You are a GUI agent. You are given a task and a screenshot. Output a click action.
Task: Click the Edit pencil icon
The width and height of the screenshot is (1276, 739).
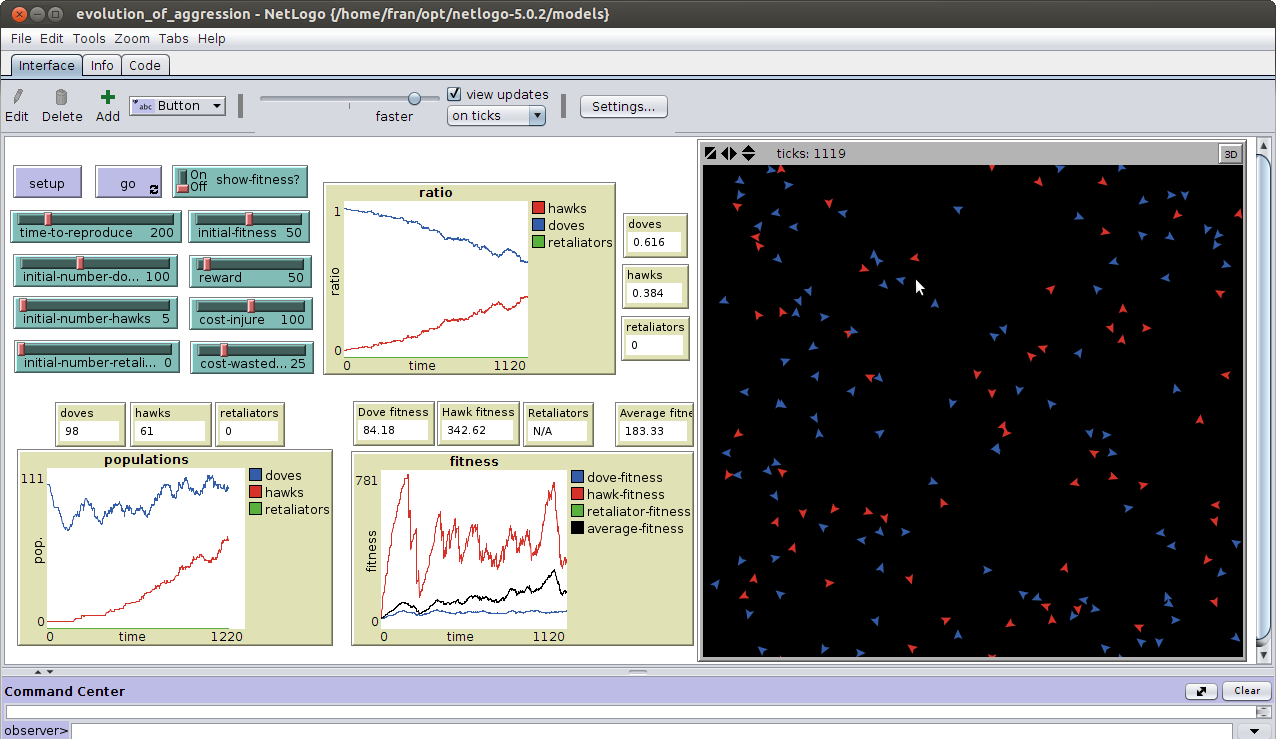pos(17,97)
